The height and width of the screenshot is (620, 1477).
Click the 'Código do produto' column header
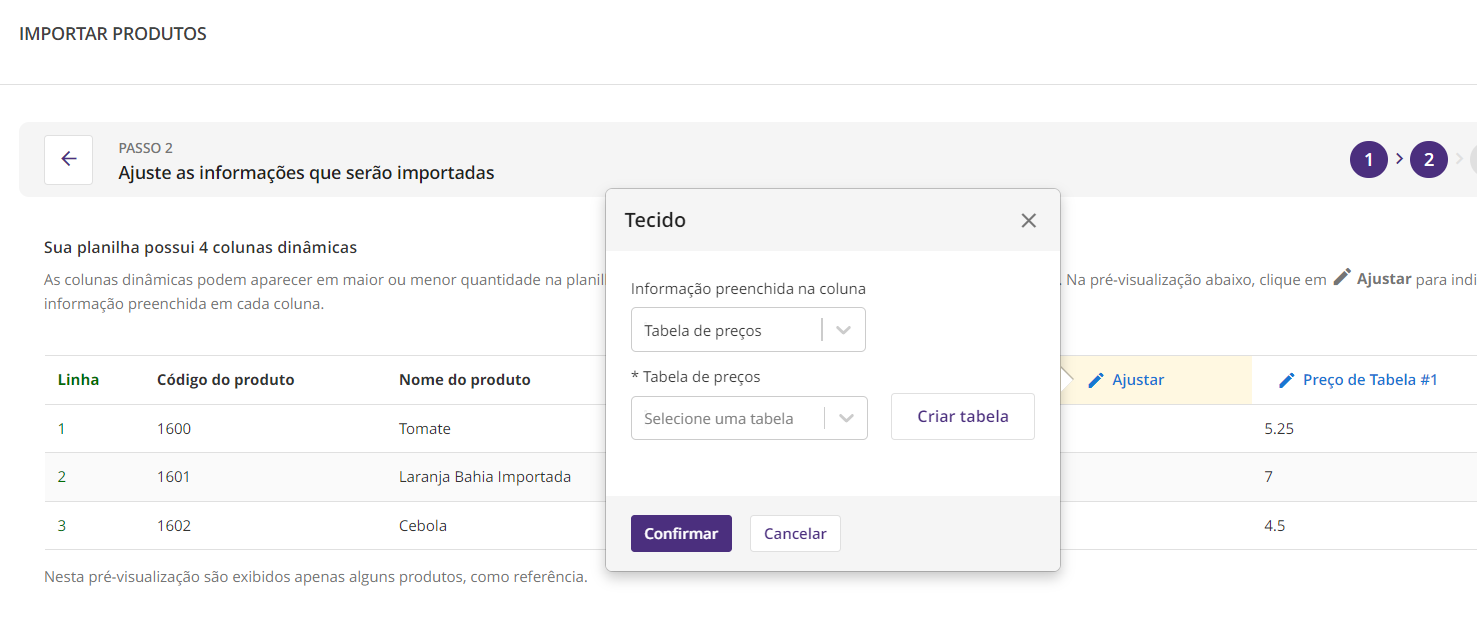(225, 380)
